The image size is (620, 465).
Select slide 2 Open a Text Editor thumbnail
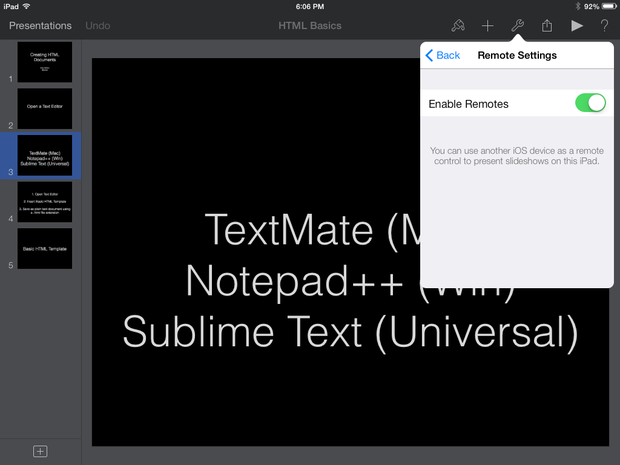tap(45, 108)
